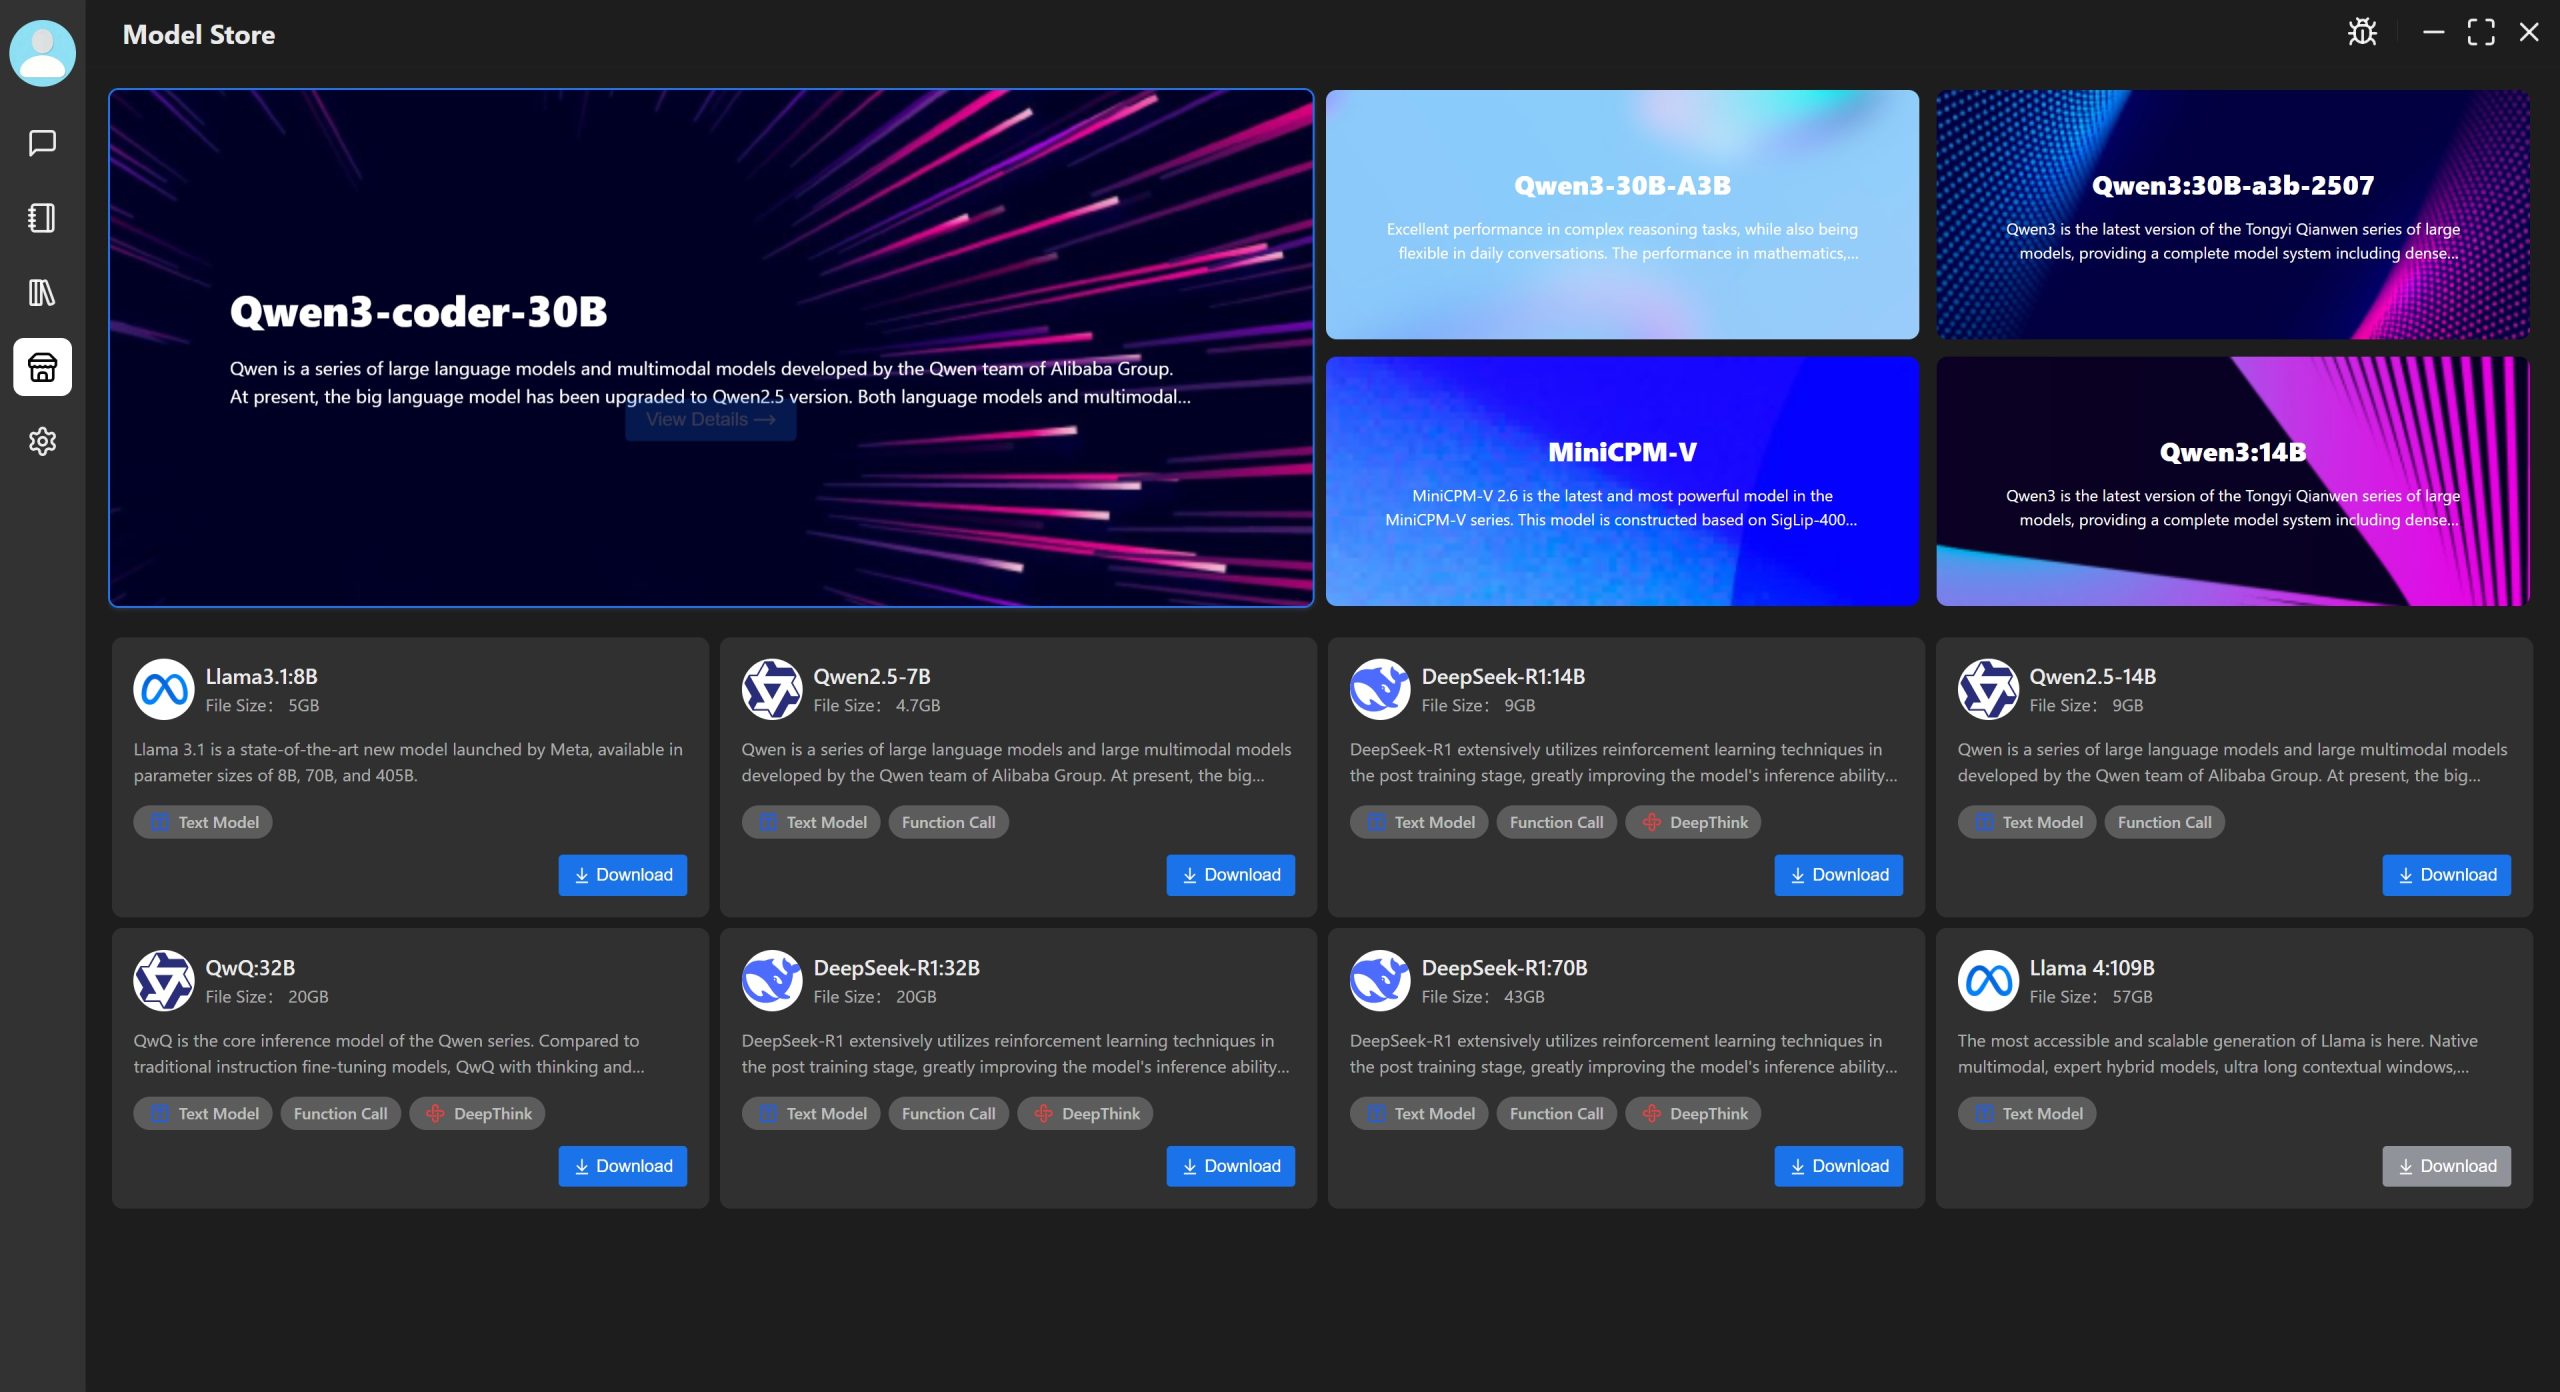2560x1392 pixels.
Task: Click the QwQ:32B model title
Action: pyautogui.click(x=250, y=968)
